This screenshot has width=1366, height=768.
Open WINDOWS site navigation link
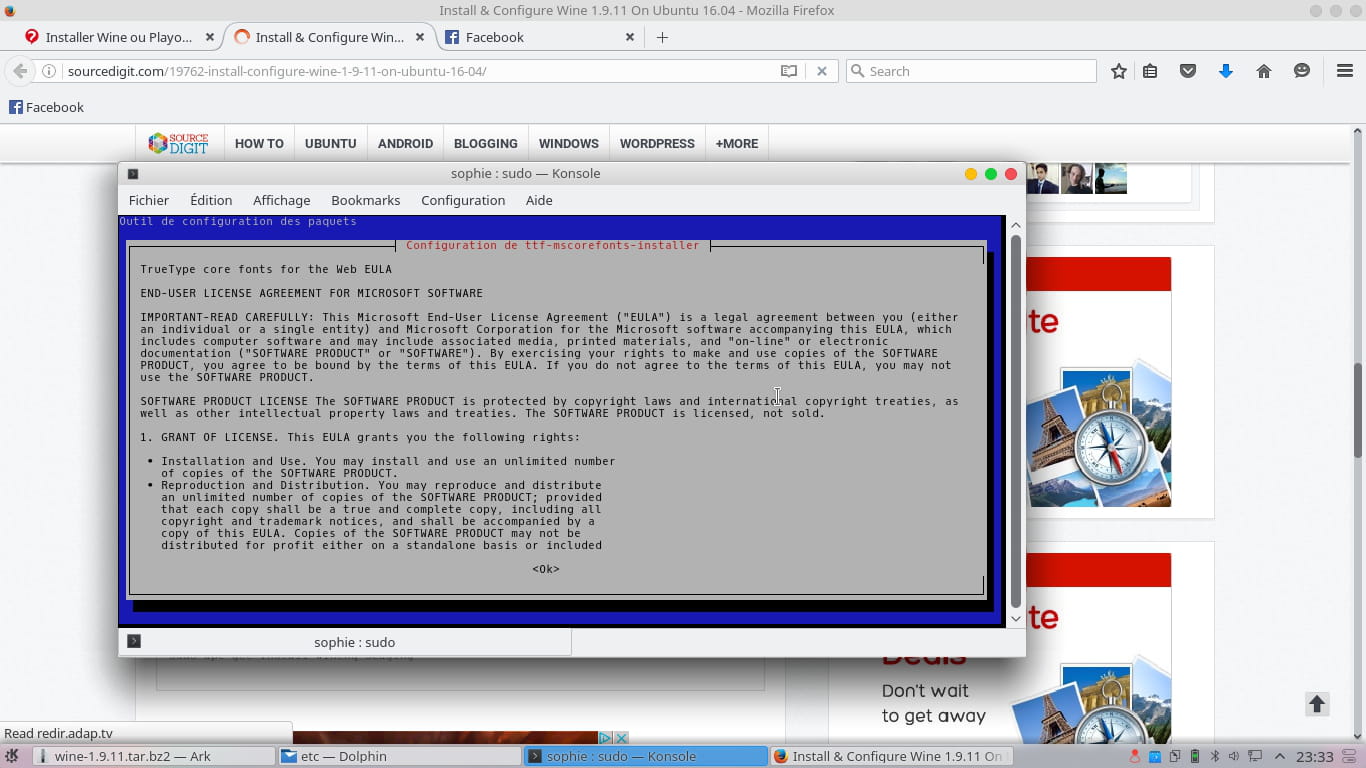pos(568,143)
